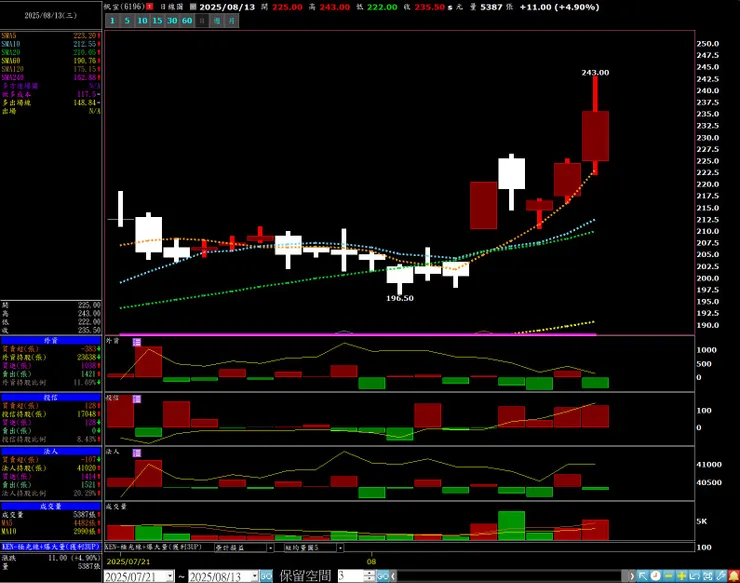The width and height of the screenshot is (740, 583).
Task: Click the KEN indicator label below volume chart
Action: coord(153,547)
